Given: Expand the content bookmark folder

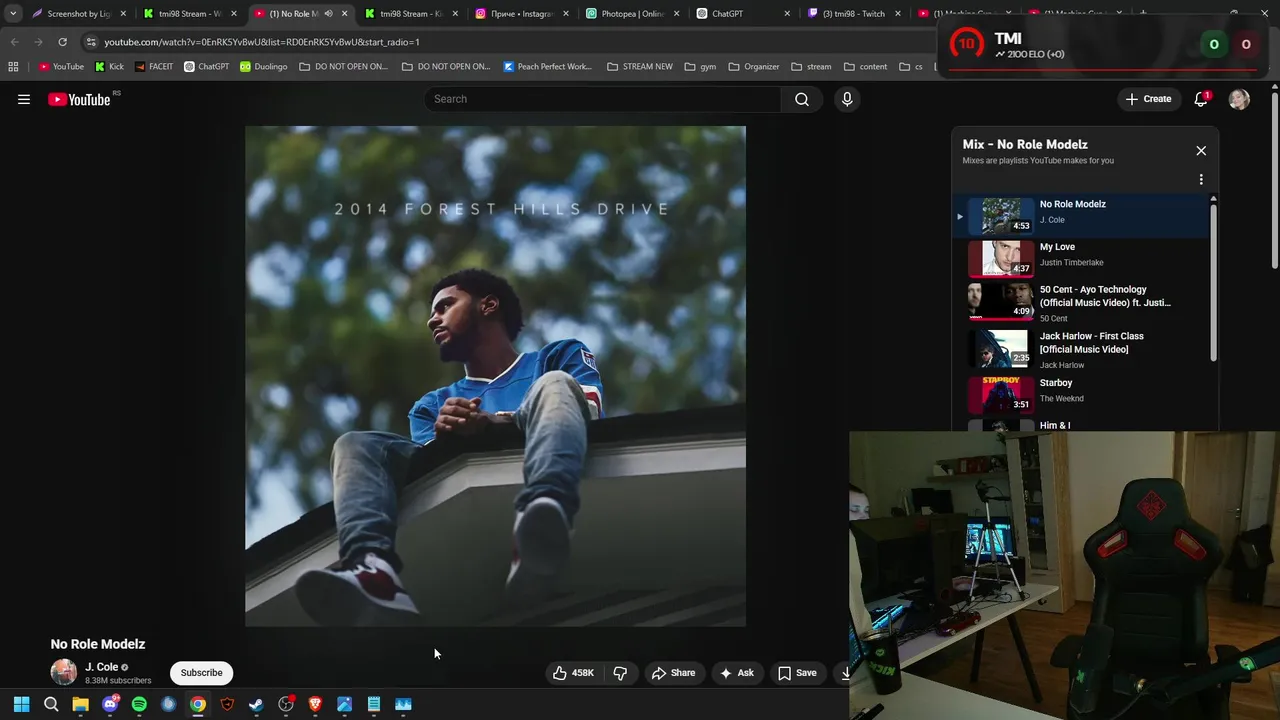Looking at the screenshot, I should click(865, 67).
